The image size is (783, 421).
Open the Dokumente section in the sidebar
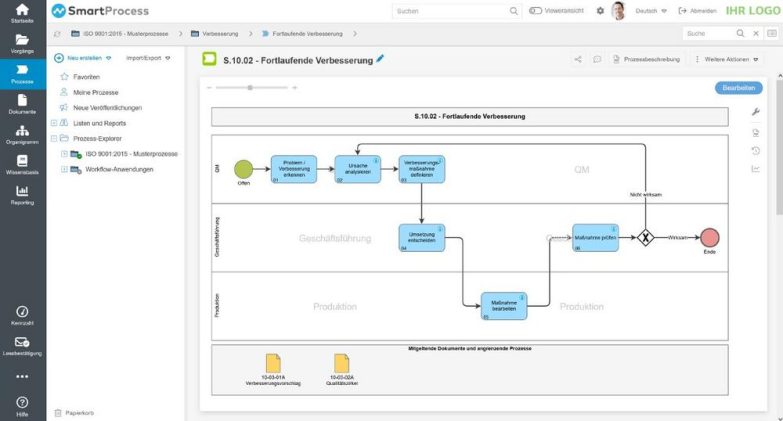click(22, 102)
